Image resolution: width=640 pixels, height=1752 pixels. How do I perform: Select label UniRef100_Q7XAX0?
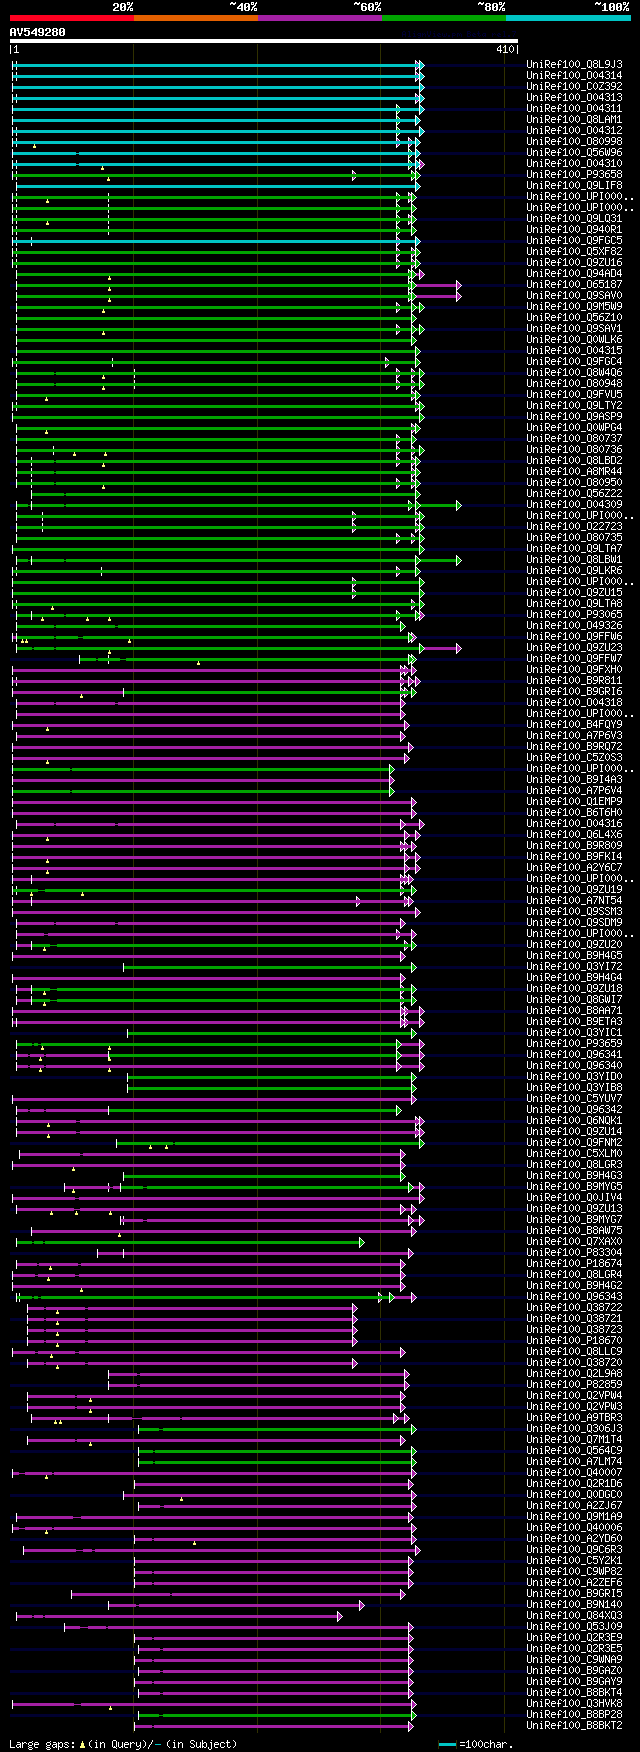(574, 1241)
